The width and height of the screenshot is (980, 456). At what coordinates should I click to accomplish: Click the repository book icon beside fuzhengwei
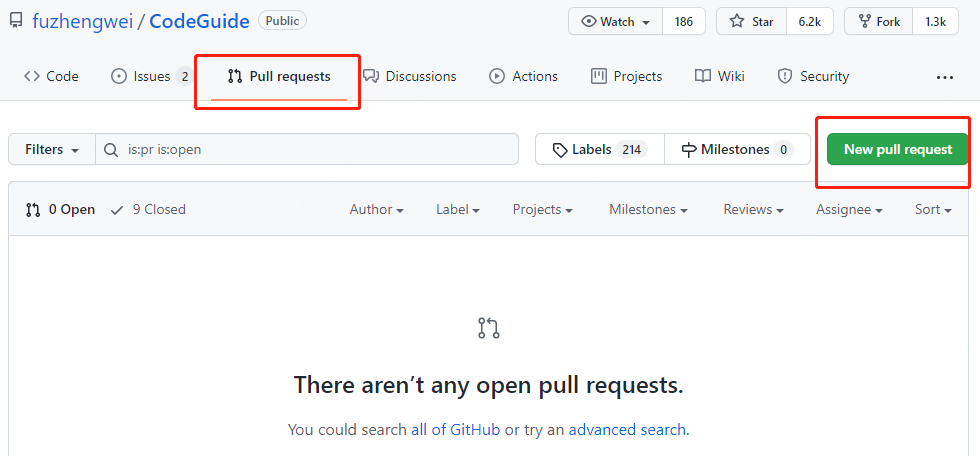click(x=16, y=21)
